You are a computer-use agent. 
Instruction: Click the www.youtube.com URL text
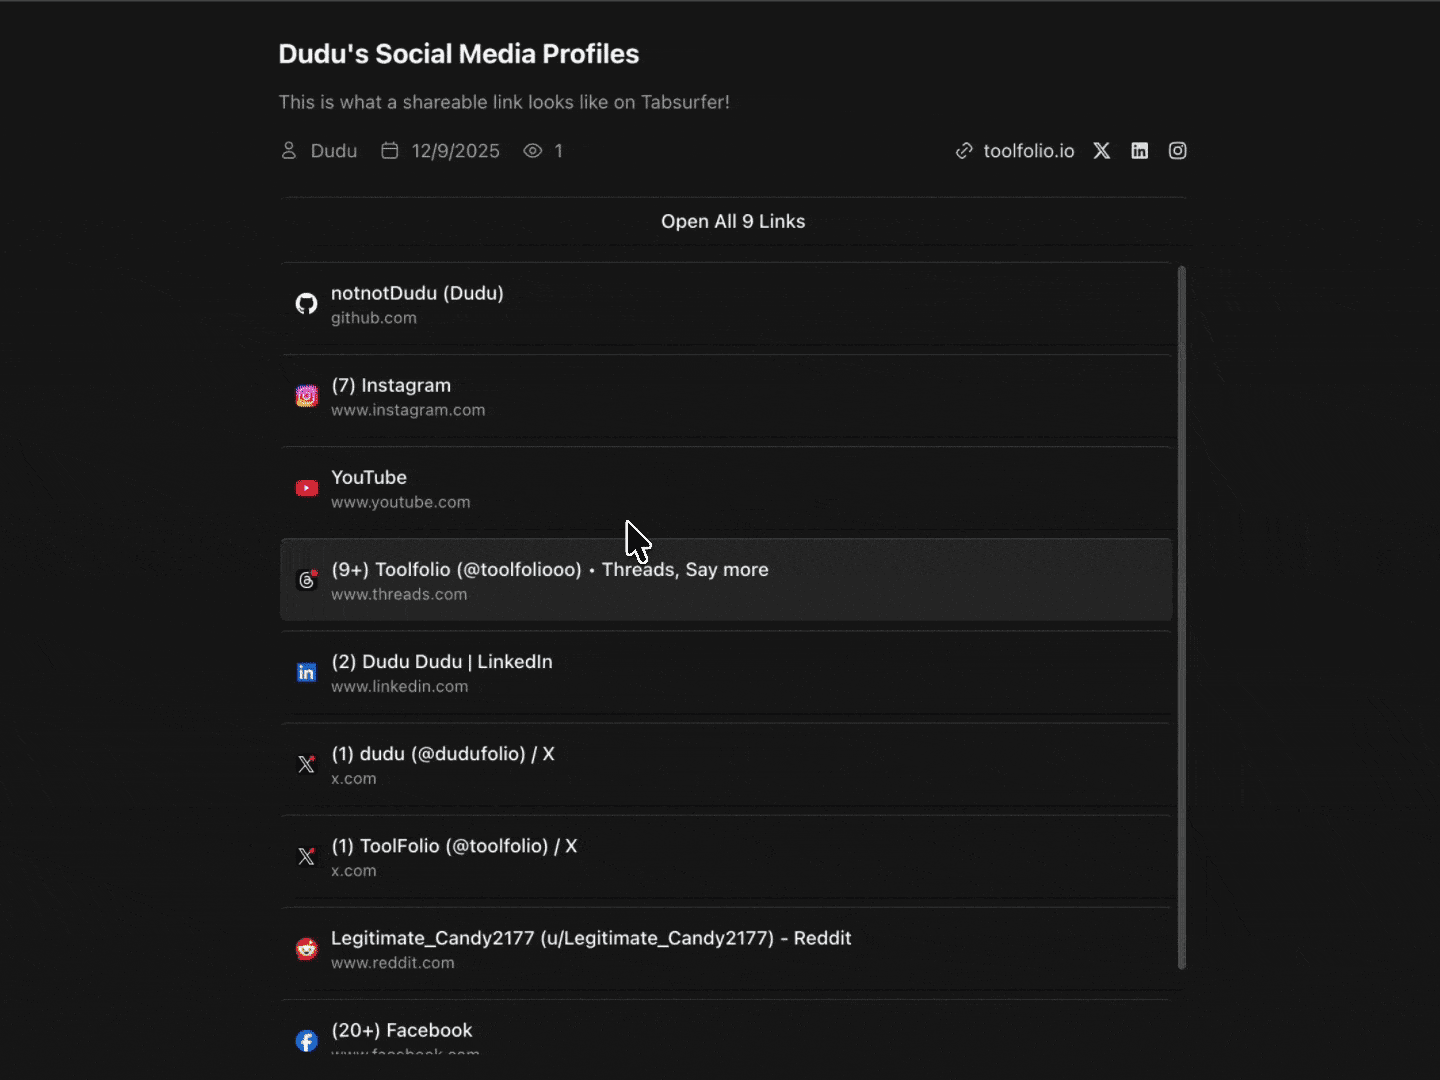click(401, 502)
